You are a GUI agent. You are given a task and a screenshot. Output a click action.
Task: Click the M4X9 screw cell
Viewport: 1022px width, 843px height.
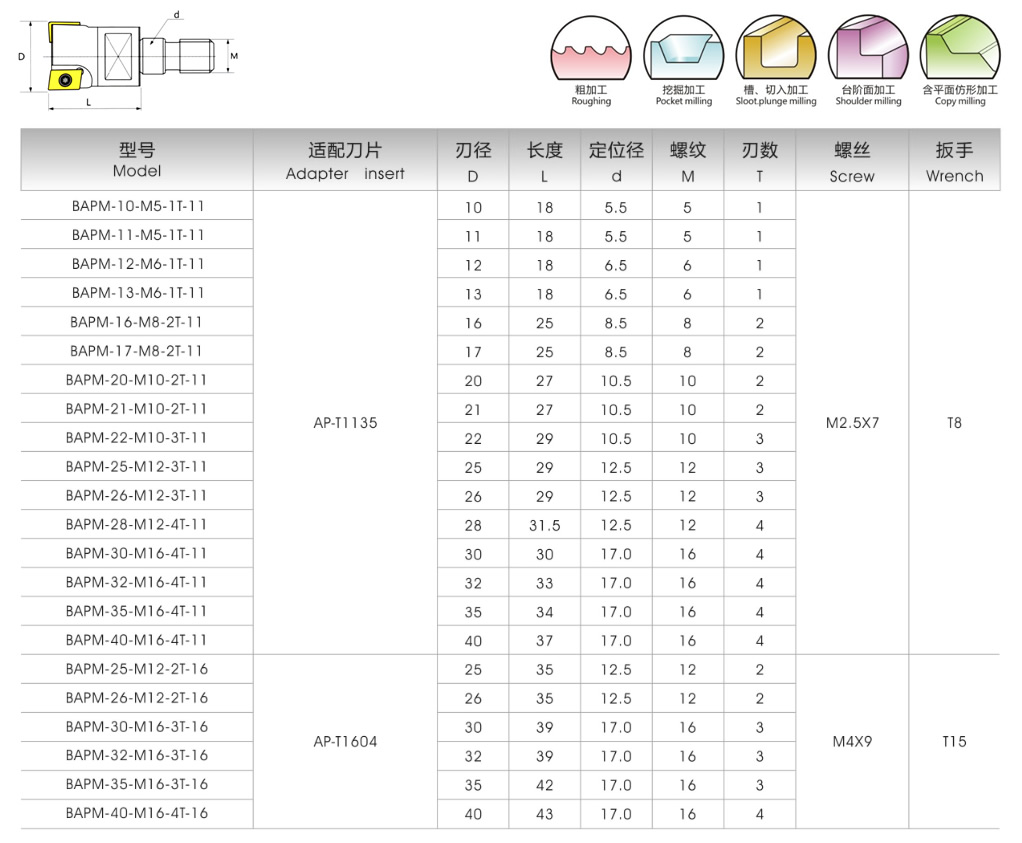tap(853, 741)
